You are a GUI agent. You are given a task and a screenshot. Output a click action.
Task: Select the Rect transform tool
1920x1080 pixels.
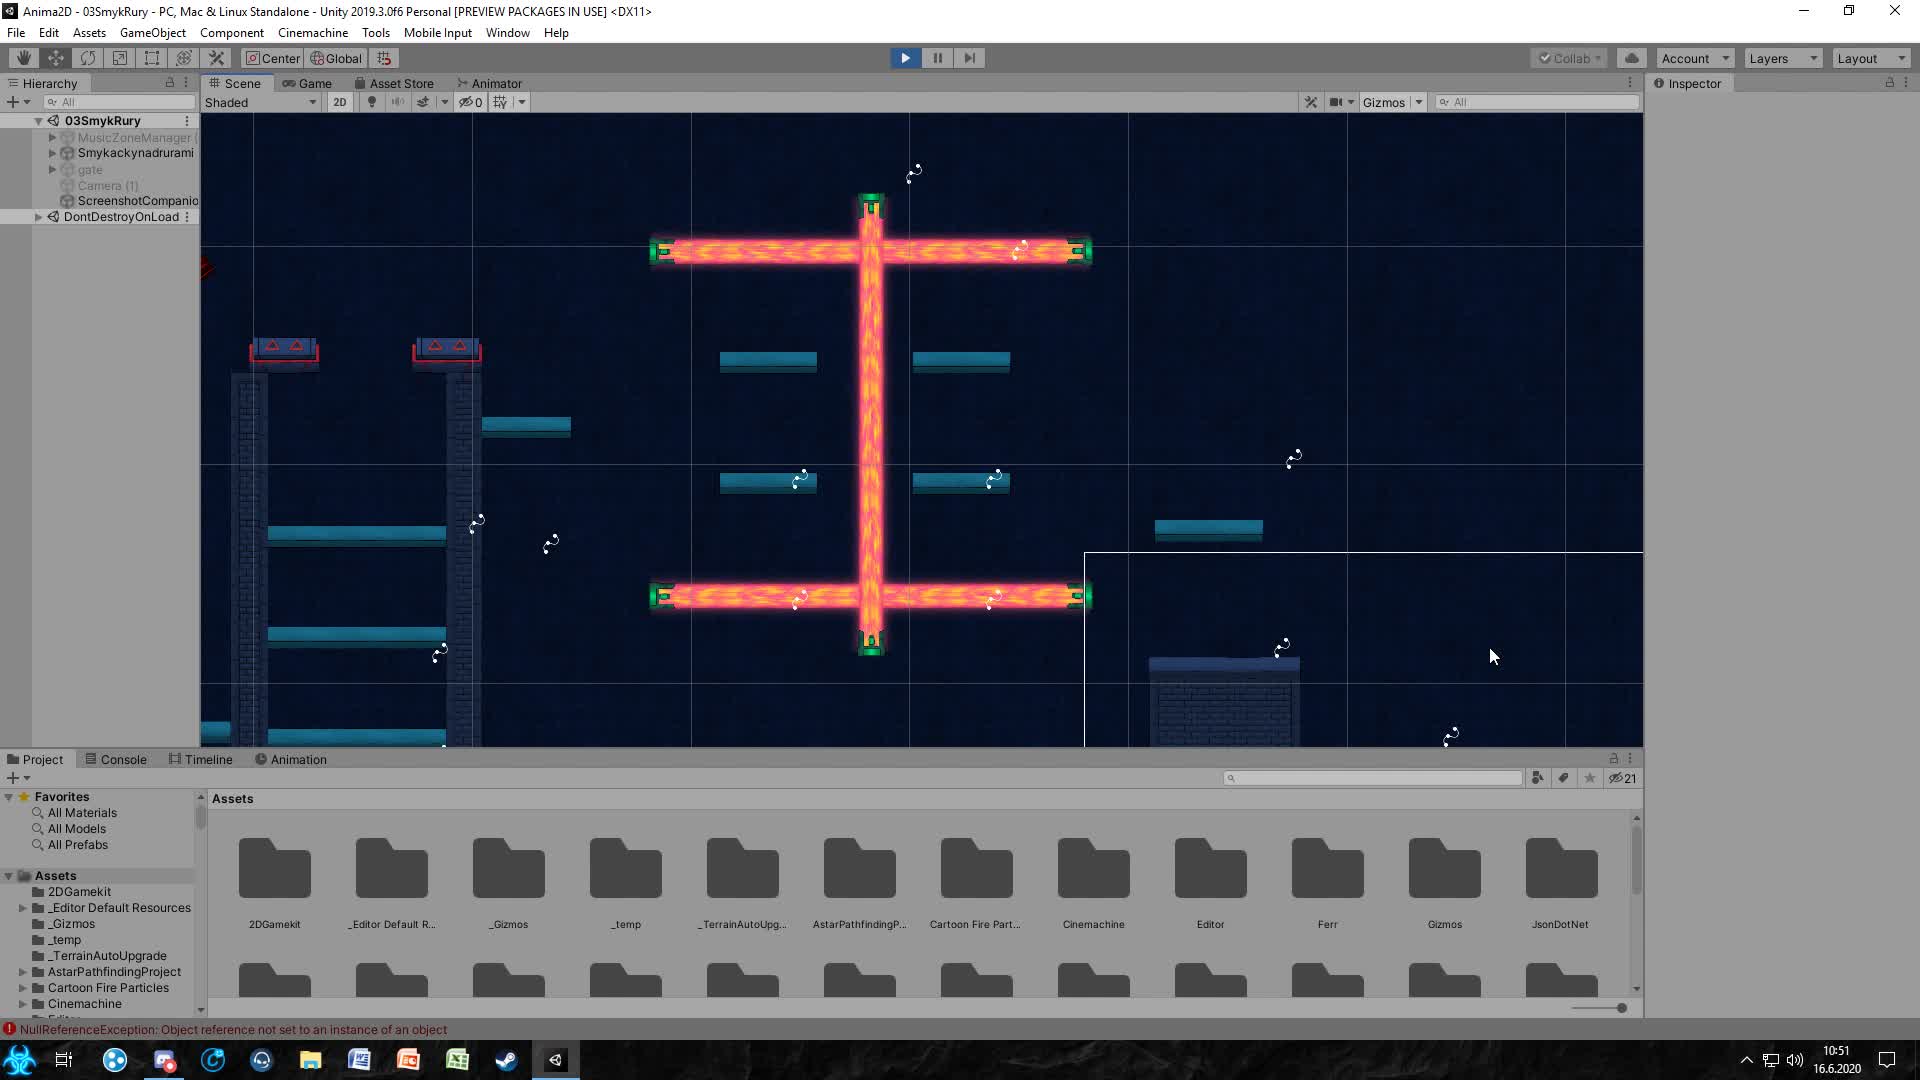pyautogui.click(x=151, y=58)
